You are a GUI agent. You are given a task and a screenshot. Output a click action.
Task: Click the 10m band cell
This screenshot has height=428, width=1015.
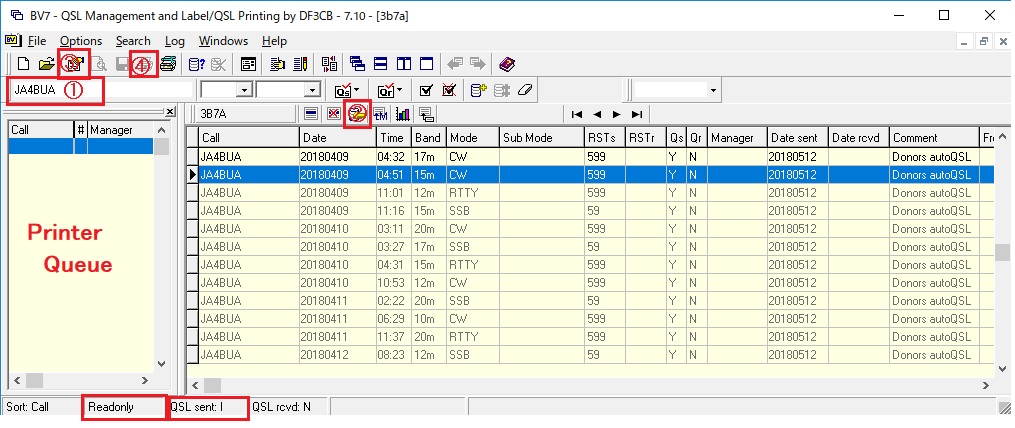click(x=429, y=319)
